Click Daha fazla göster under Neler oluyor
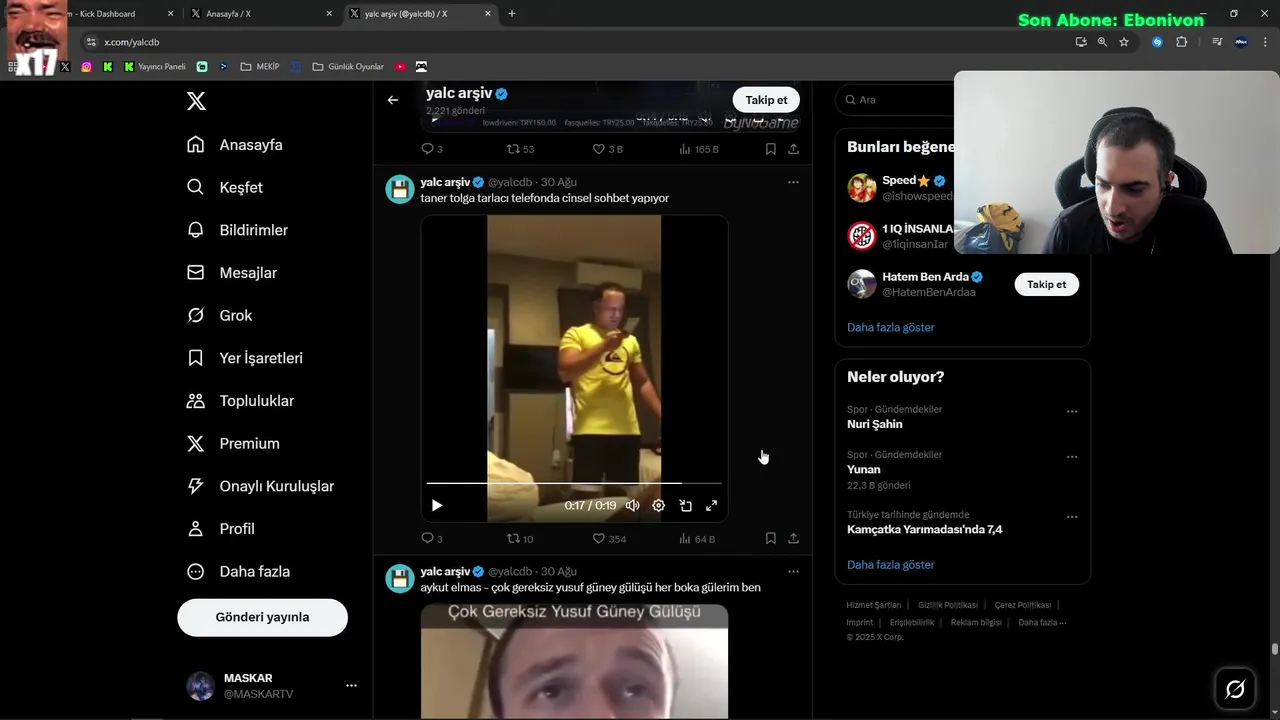The height and width of the screenshot is (720, 1280). [x=890, y=564]
